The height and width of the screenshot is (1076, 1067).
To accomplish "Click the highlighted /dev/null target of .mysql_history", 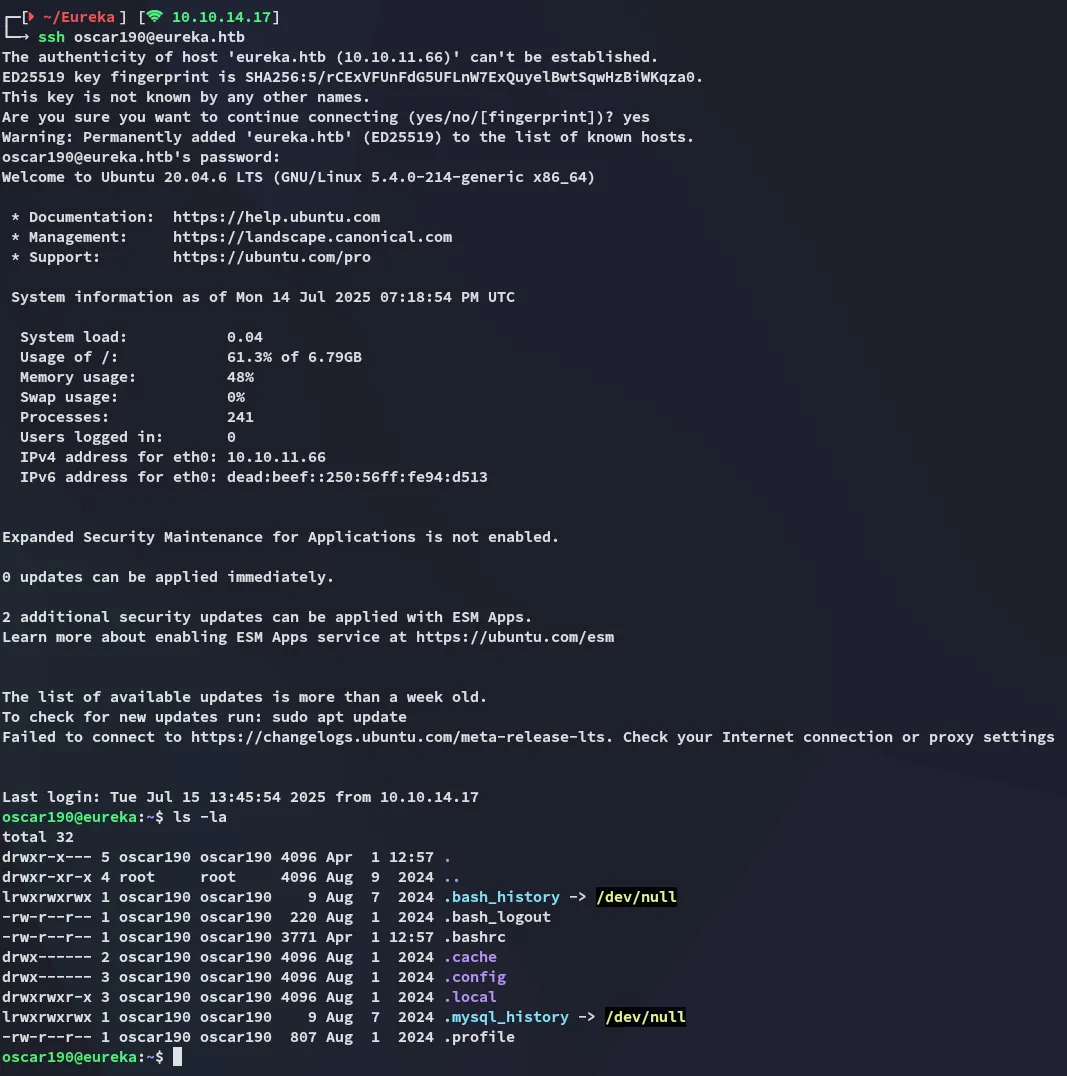I will pyautogui.click(x=645, y=1017).
